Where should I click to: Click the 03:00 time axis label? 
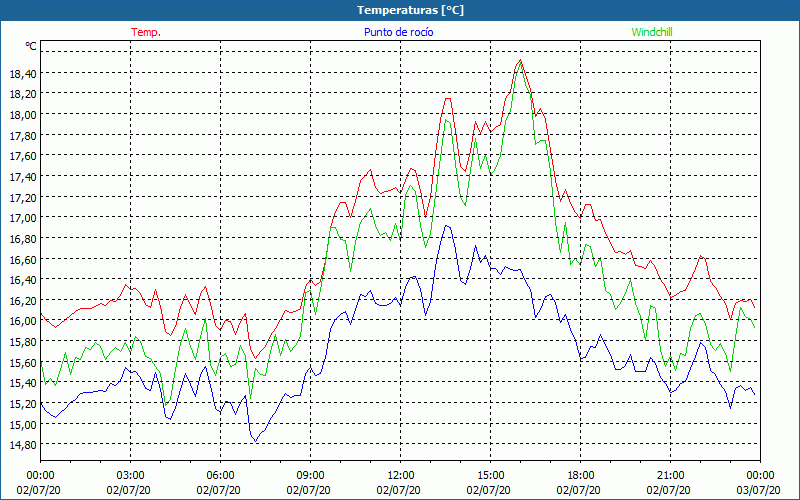pos(130,476)
